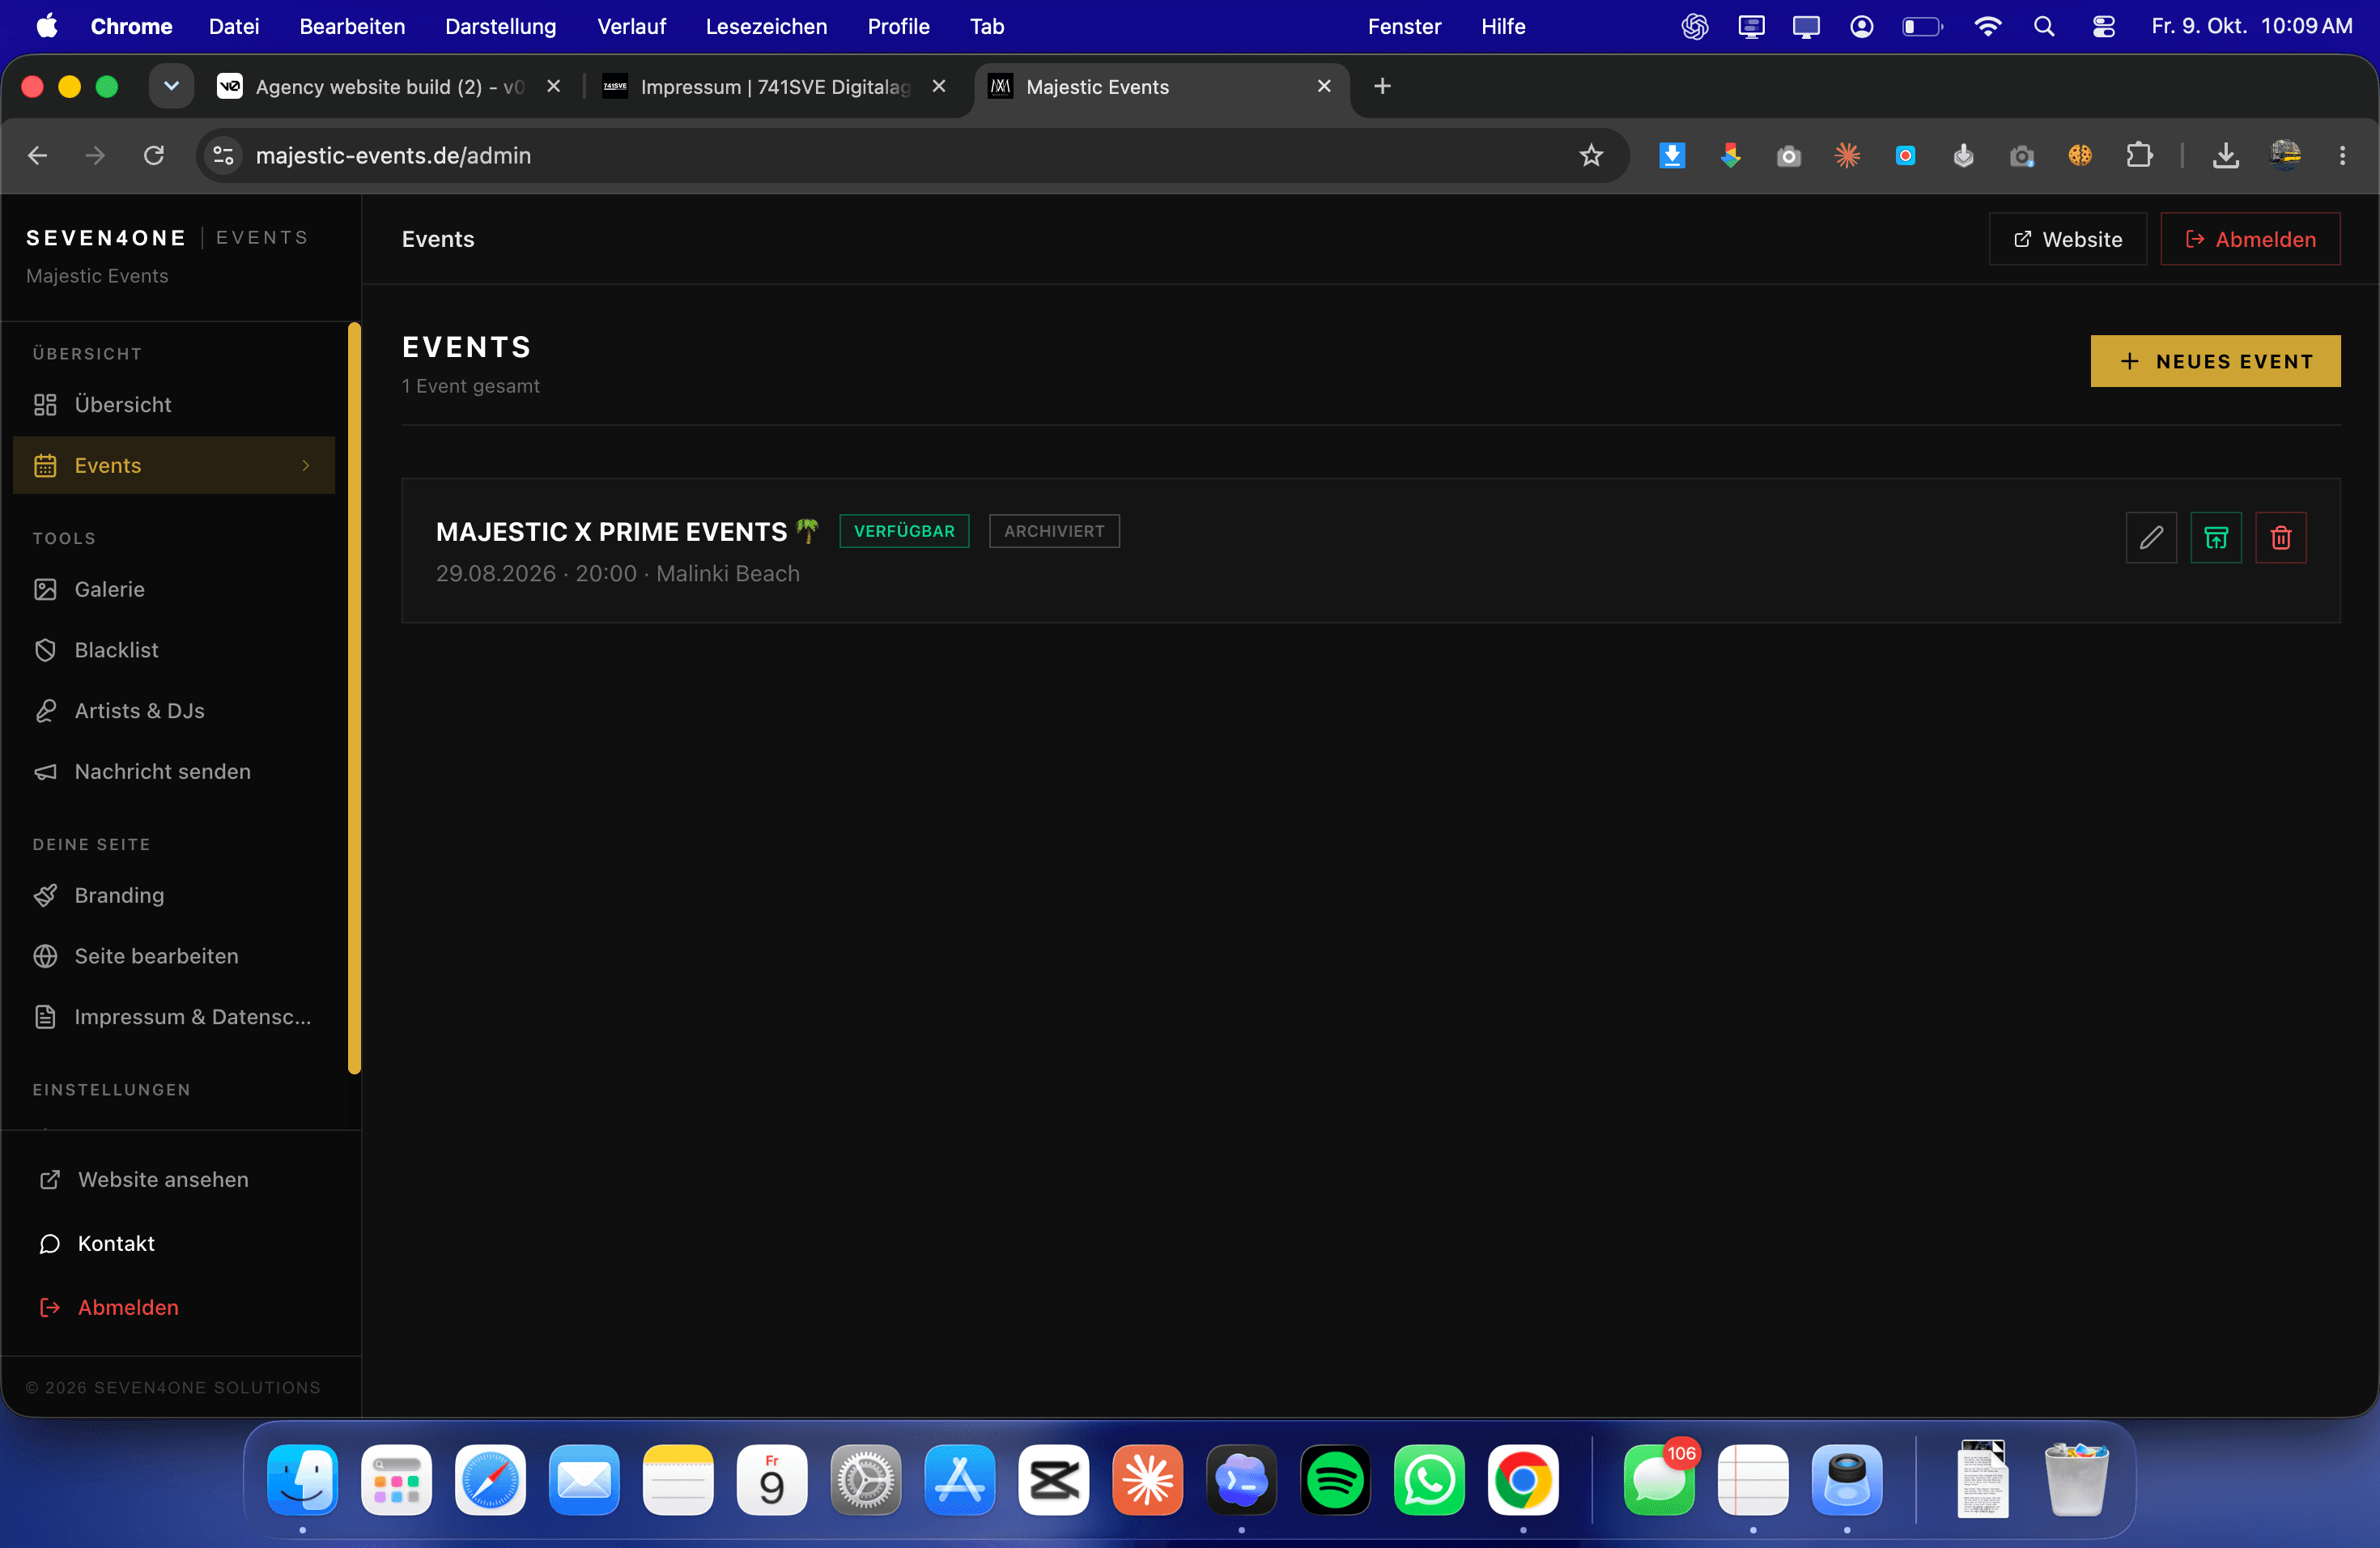Switch to the Impressum 741SVE Digitalagentur tab
This screenshot has width=2380, height=1548.
pyautogui.click(x=775, y=87)
